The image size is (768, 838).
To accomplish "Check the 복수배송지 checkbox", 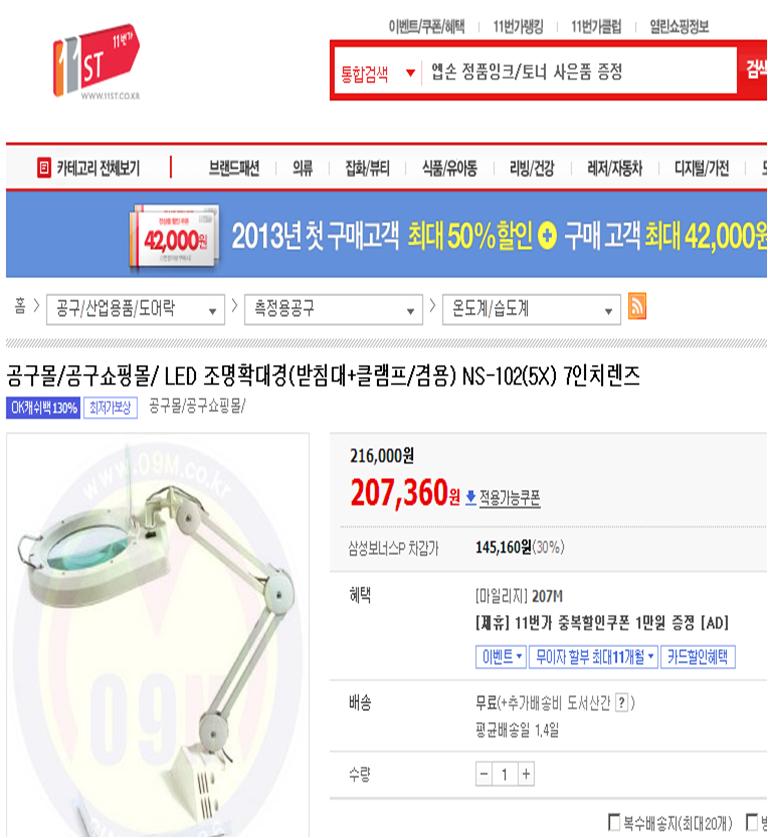I will [614, 821].
